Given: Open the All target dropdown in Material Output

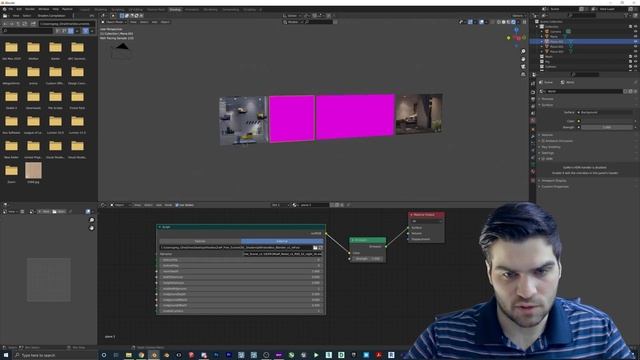Looking at the screenshot, I should point(426,221).
